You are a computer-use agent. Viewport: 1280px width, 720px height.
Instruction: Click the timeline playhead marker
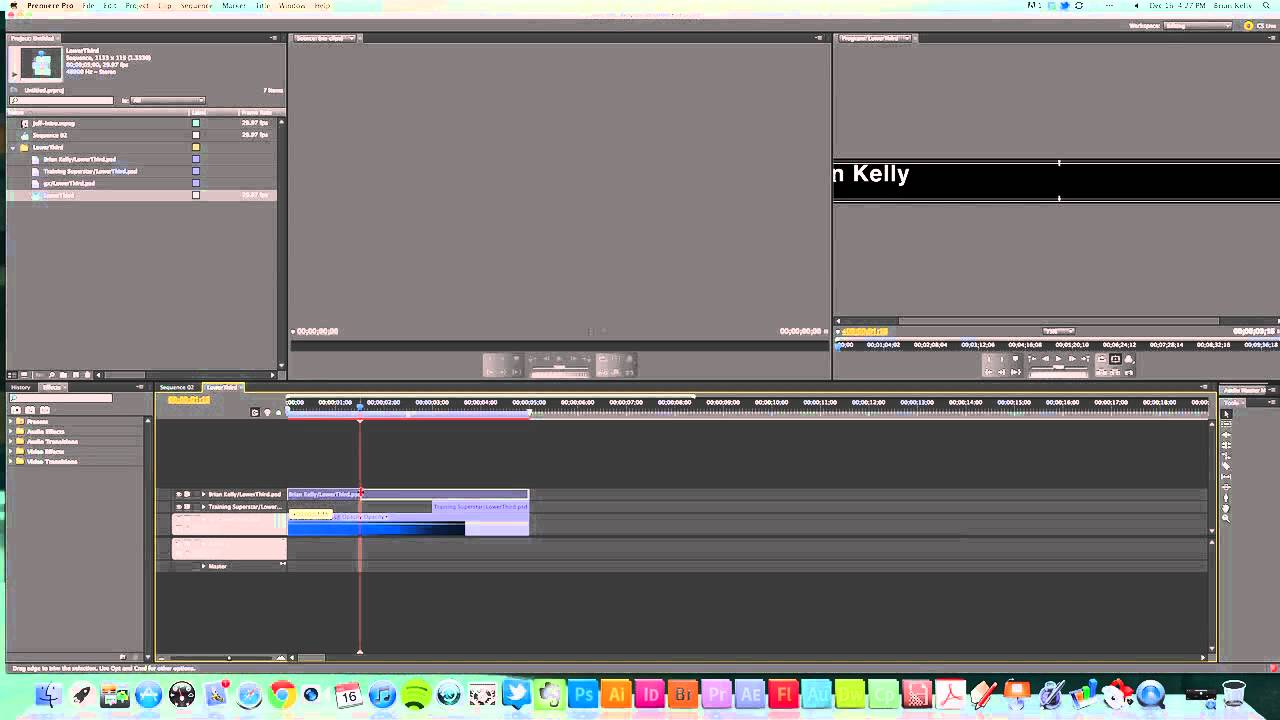[x=360, y=408]
